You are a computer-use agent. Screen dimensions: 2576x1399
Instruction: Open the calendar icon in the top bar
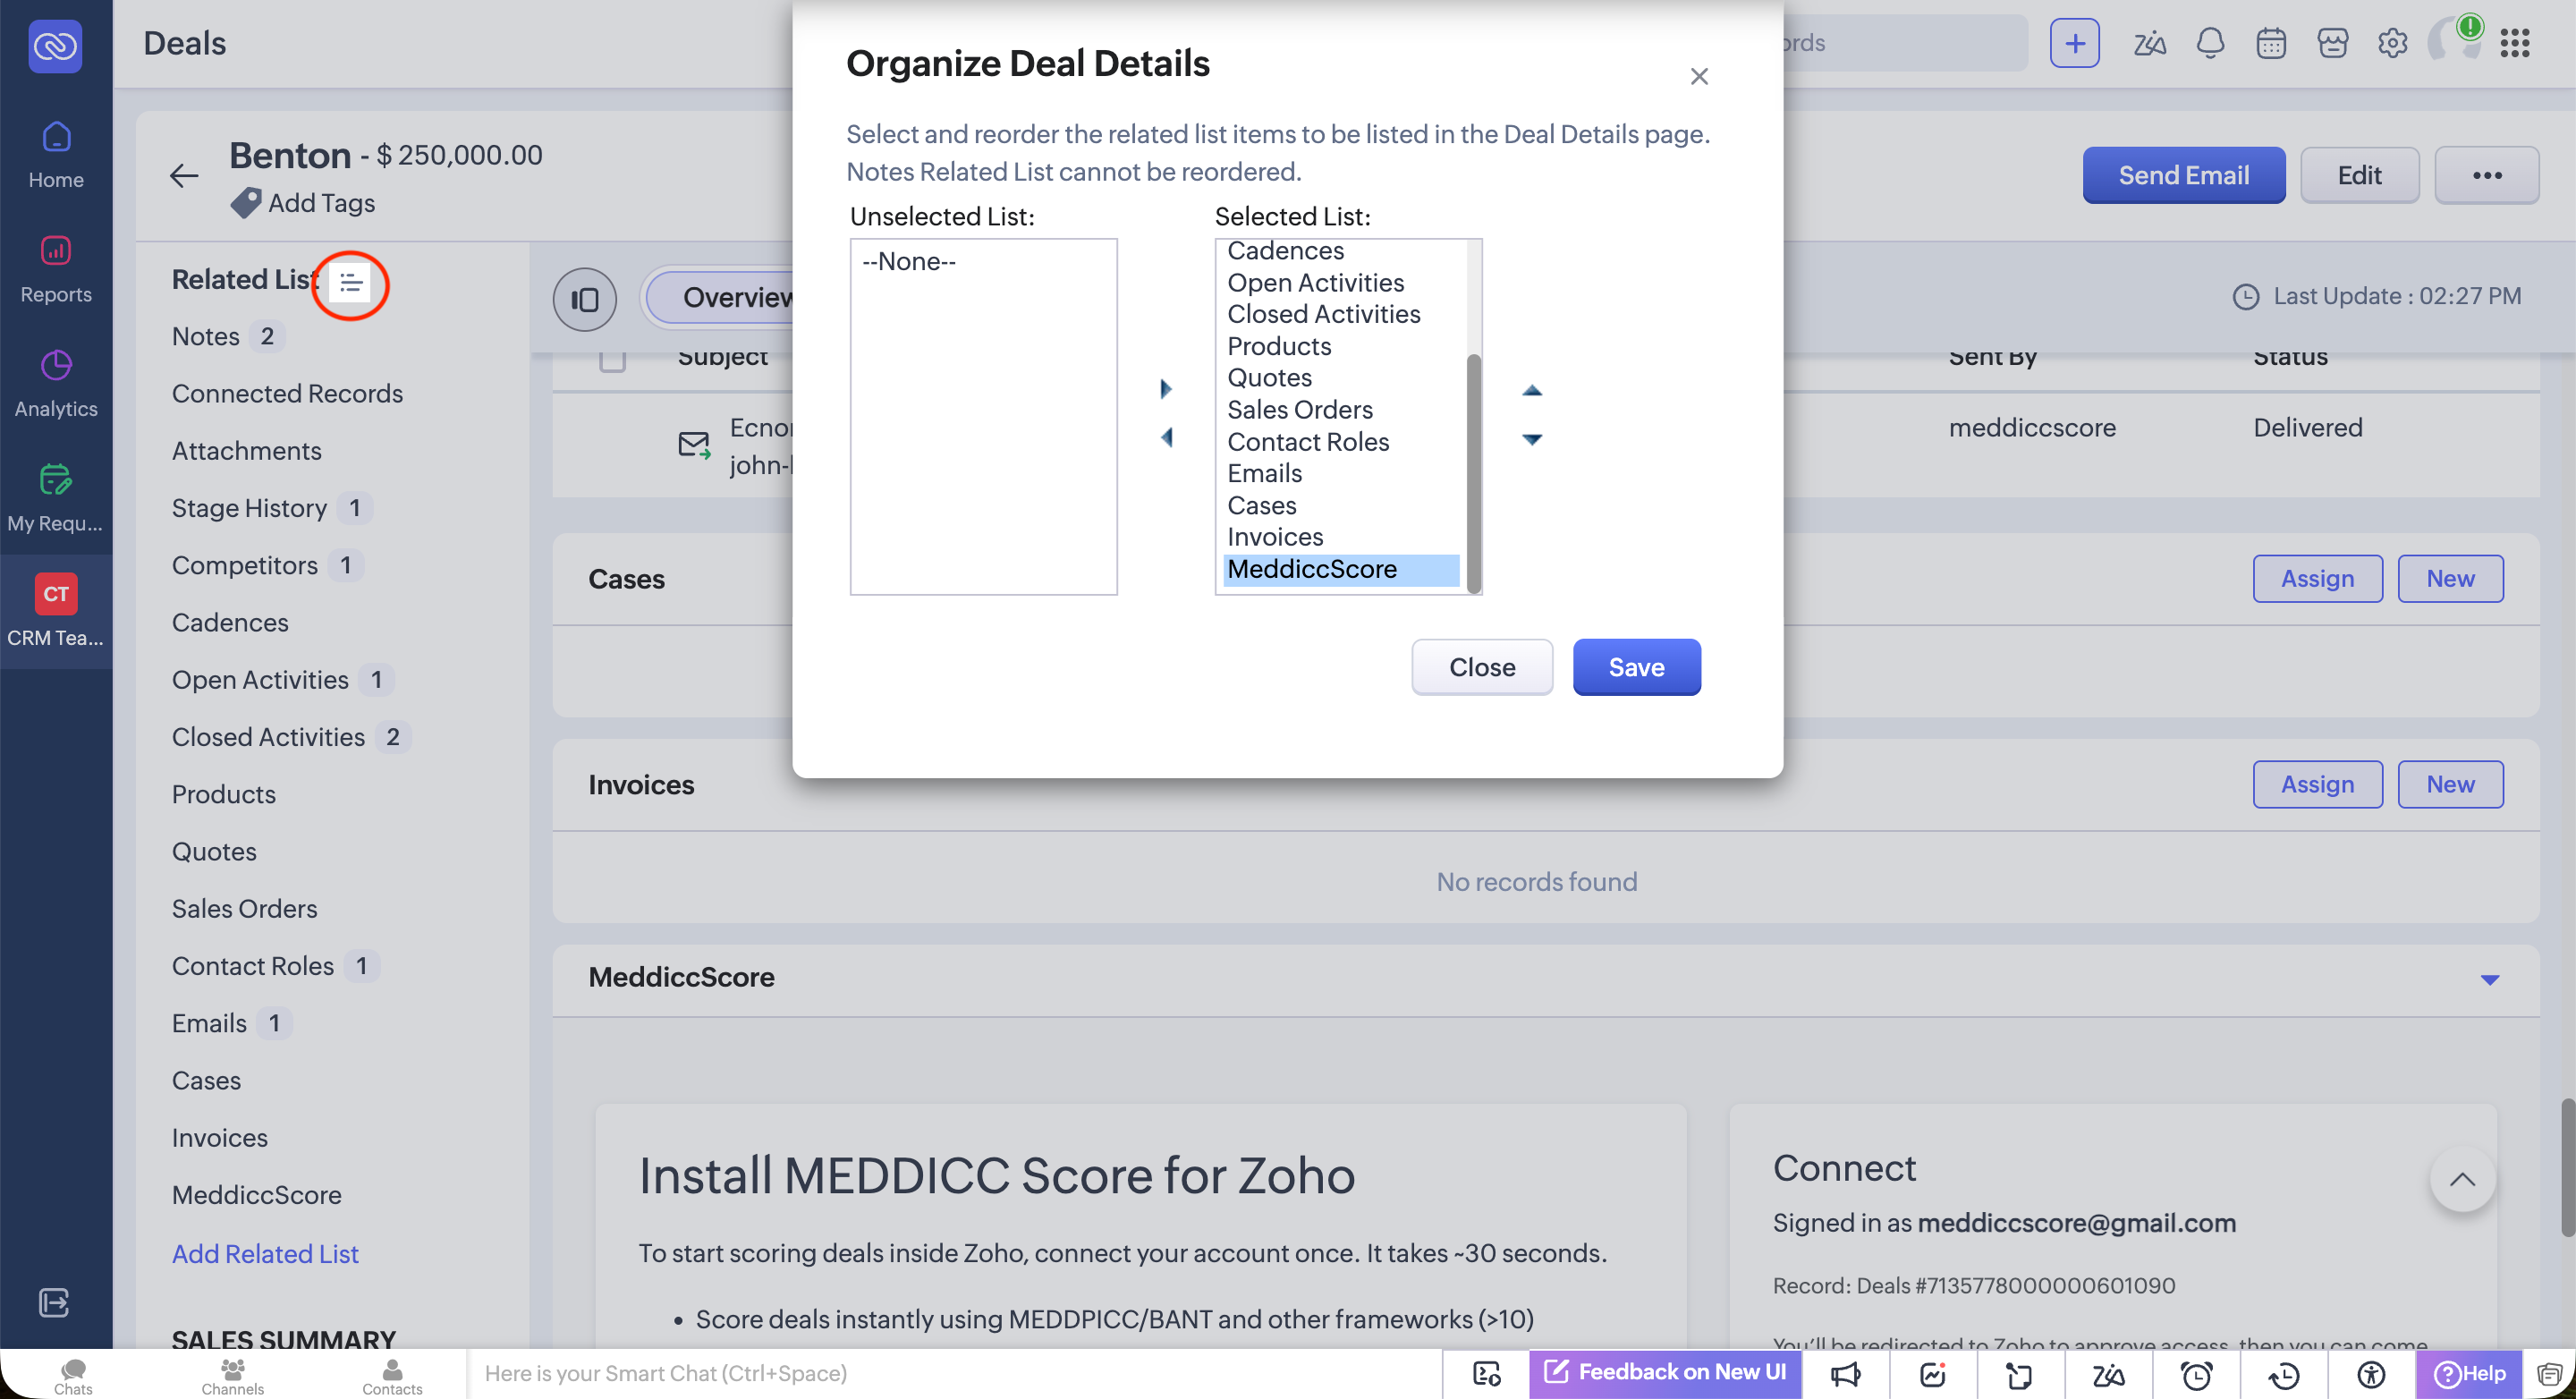point(2271,43)
